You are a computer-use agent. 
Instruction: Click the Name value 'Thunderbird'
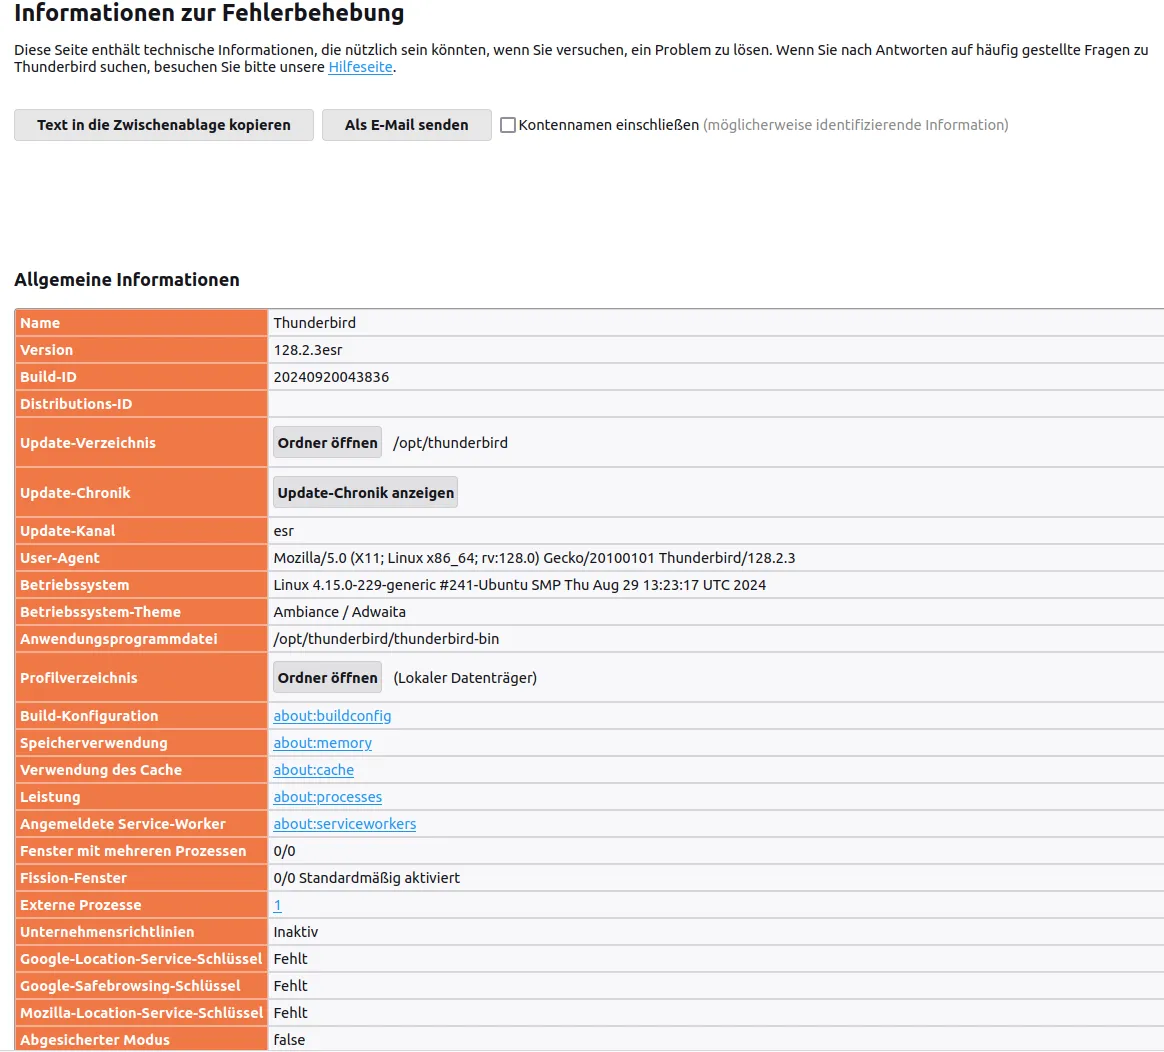(x=315, y=323)
